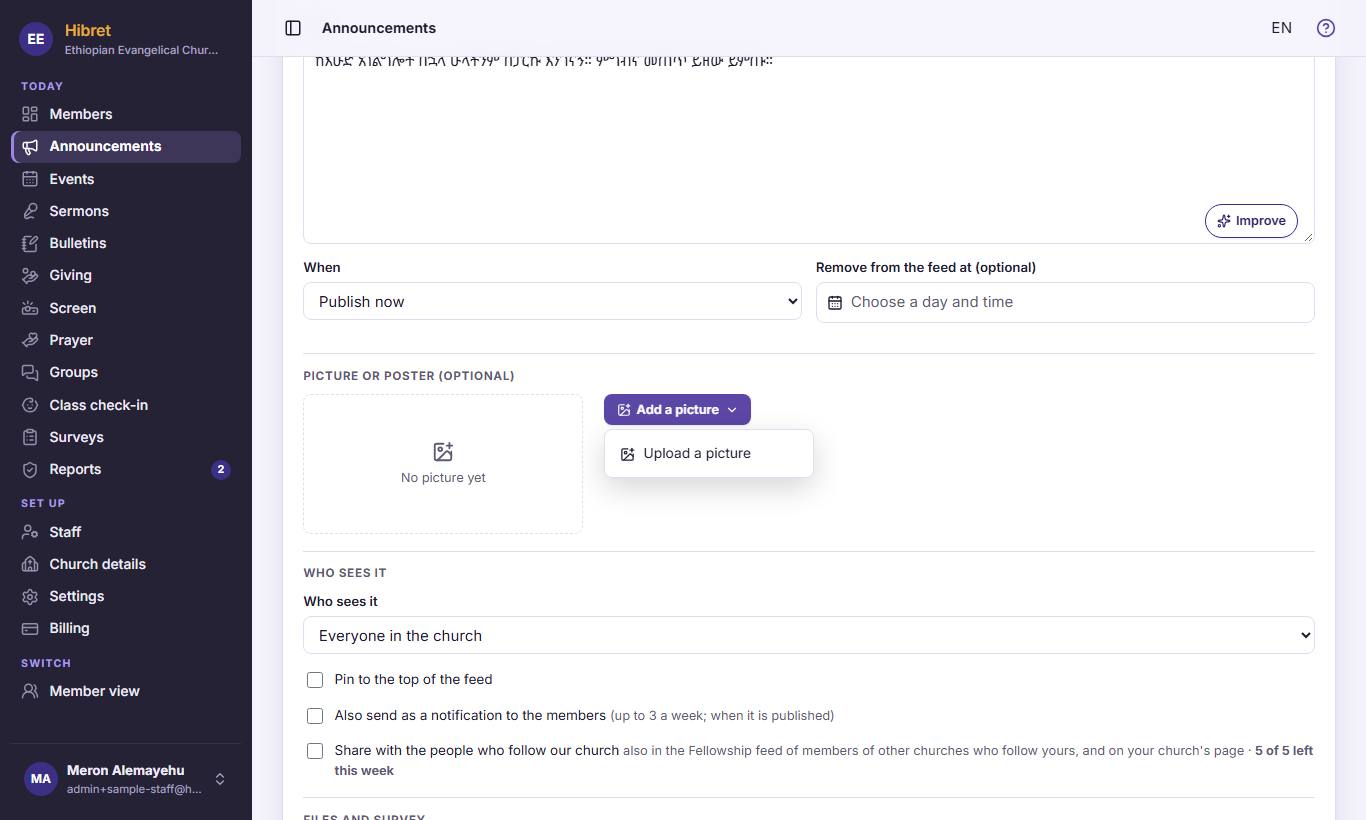
Task: Click the No picture yet placeholder
Action: 443,464
